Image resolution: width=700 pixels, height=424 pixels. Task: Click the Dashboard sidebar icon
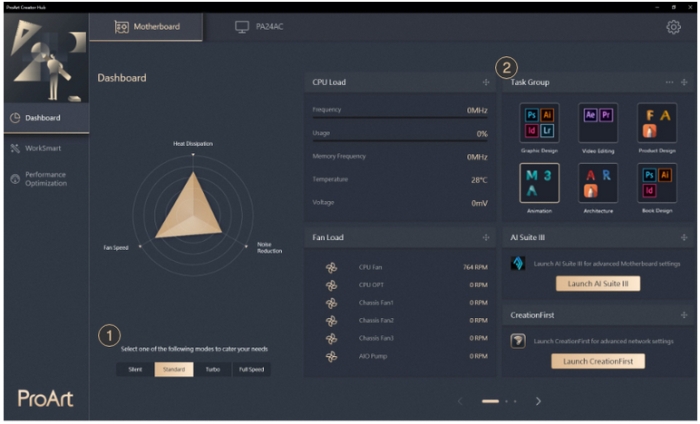[15, 118]
